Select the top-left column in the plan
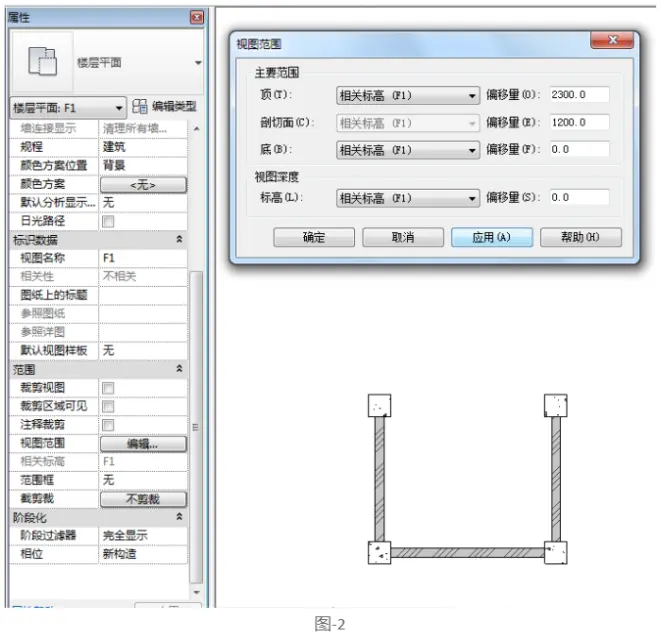 (x=379, y=406)
